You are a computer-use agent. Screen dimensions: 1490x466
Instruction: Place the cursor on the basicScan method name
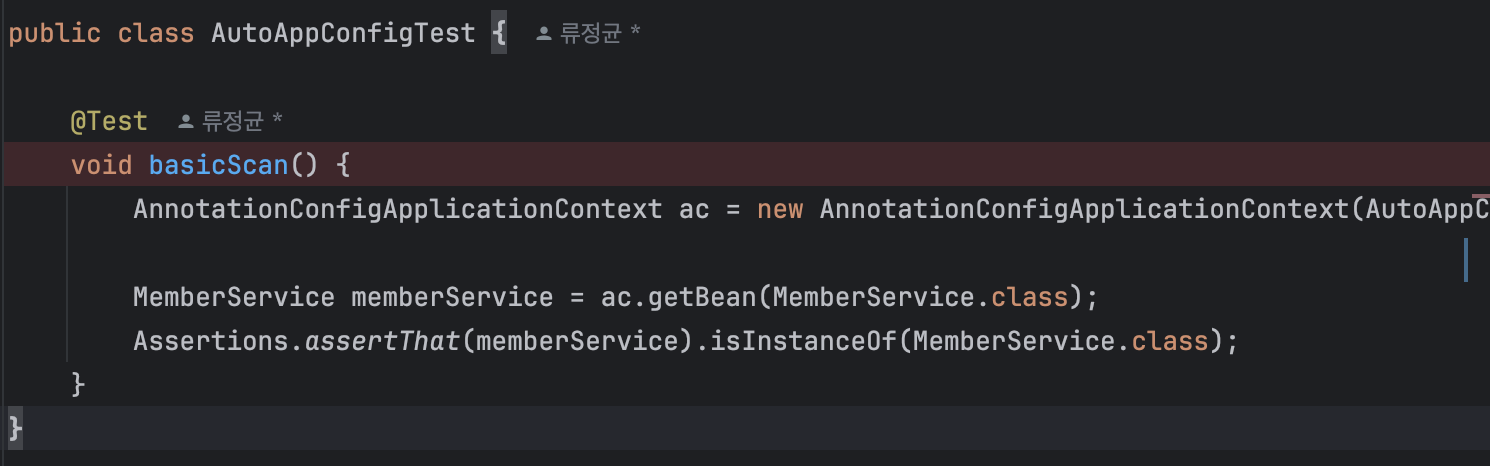pos(219,165)
